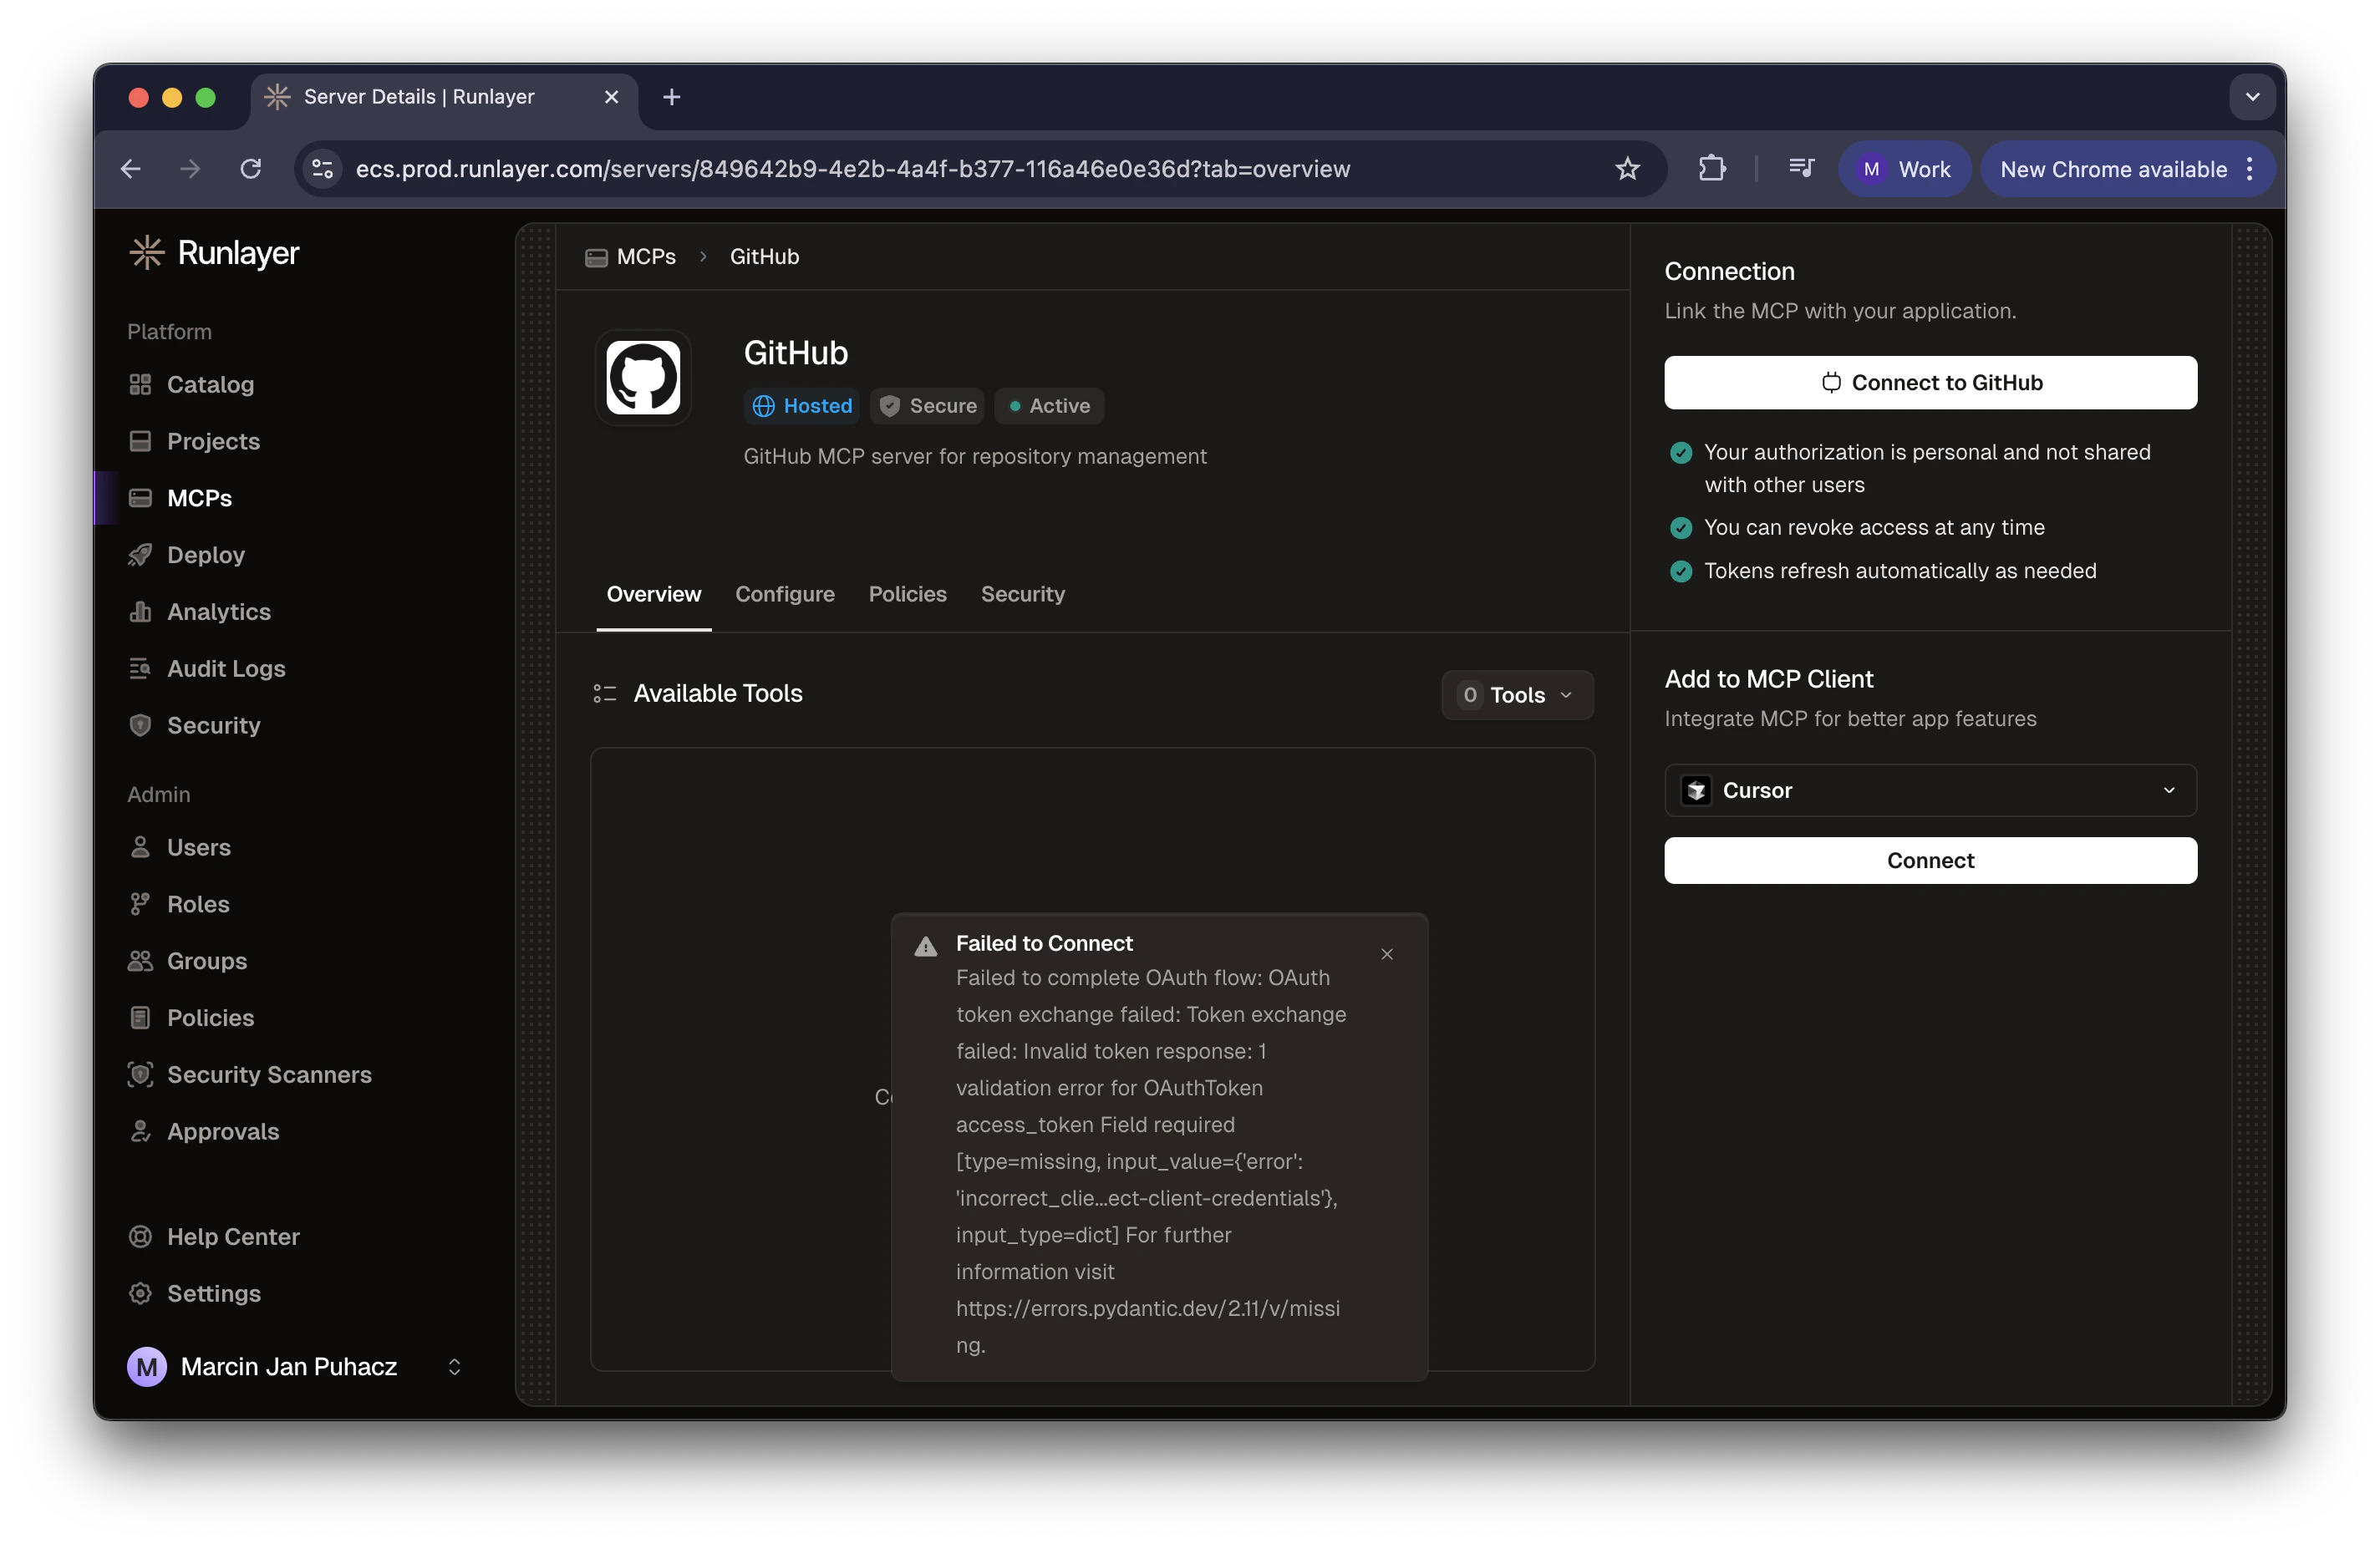Image resolution: width=2380 pixels, height=1544 pixels.
Task: Open Policies under Admin section
Action: 210,1018
